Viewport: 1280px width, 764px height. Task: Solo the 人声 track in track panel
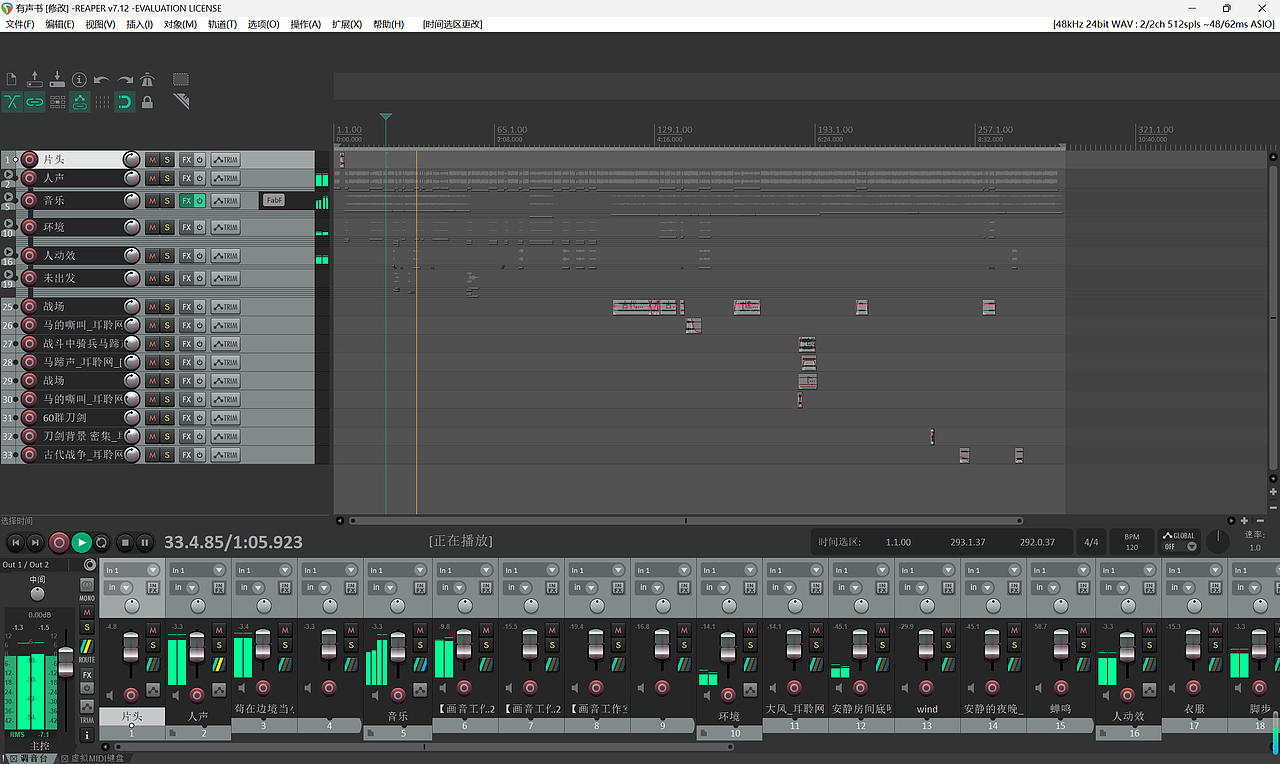pyautogui.click(x=167, y=179)
